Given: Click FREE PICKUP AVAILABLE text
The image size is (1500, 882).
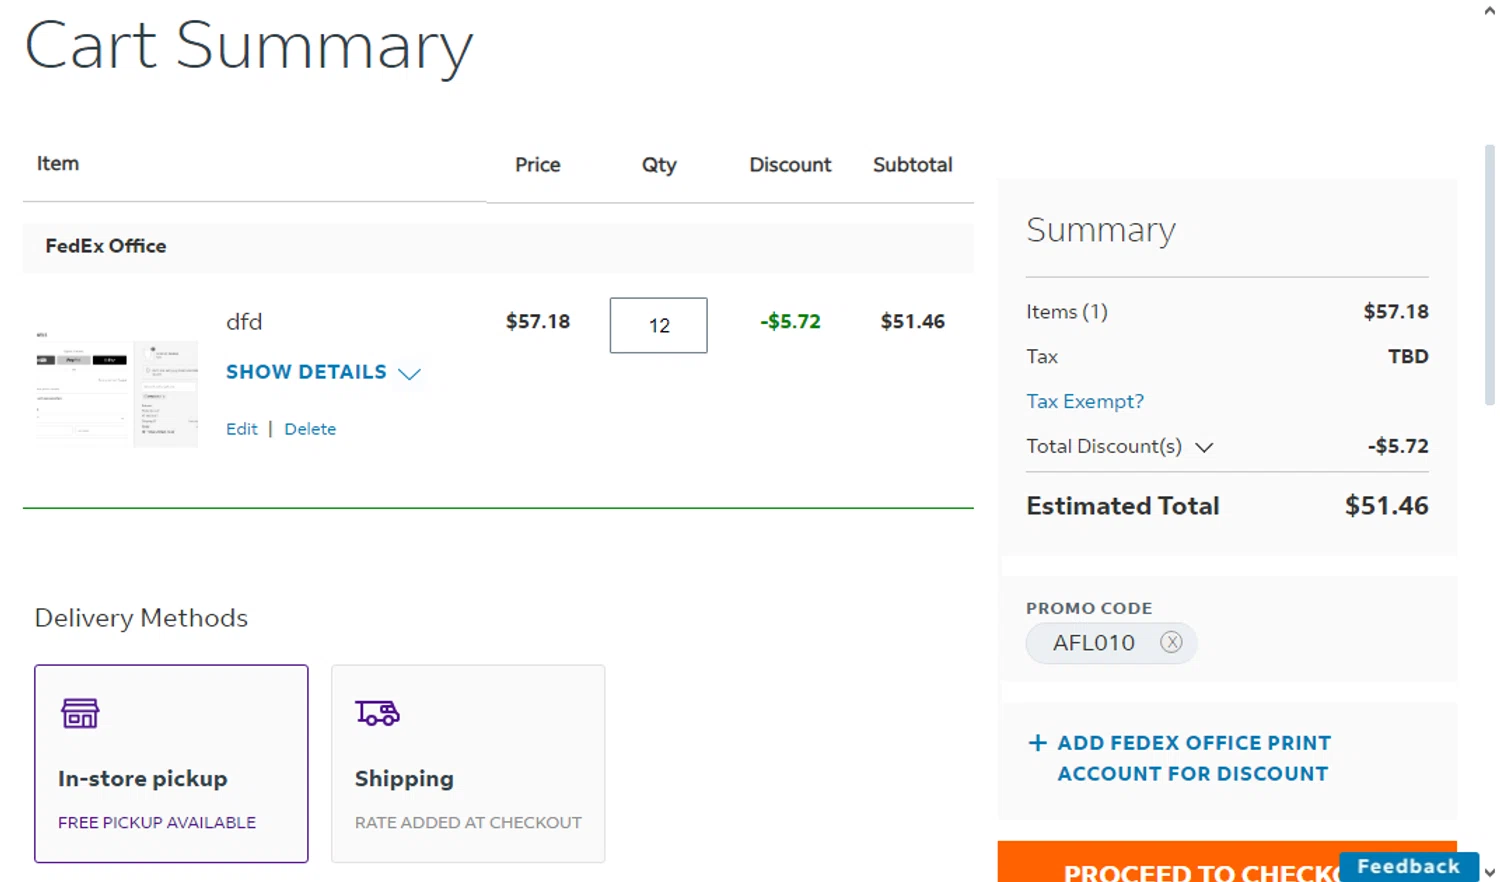Looking at the screenshot, I should click(157, 822).
